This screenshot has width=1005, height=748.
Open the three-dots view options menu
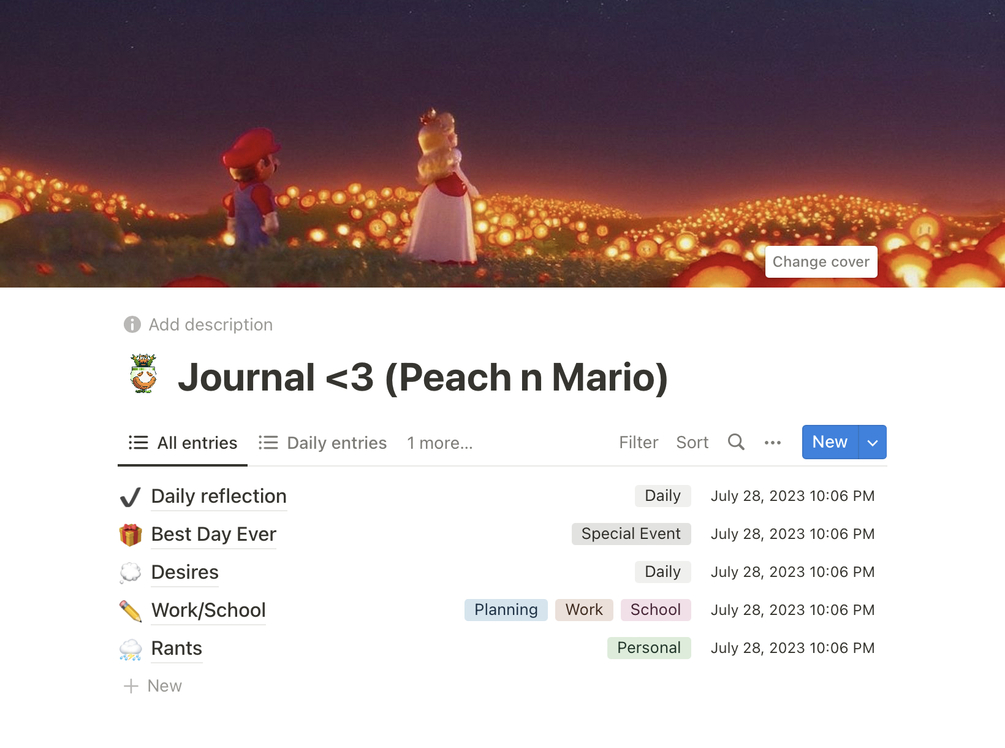point(772,442)
